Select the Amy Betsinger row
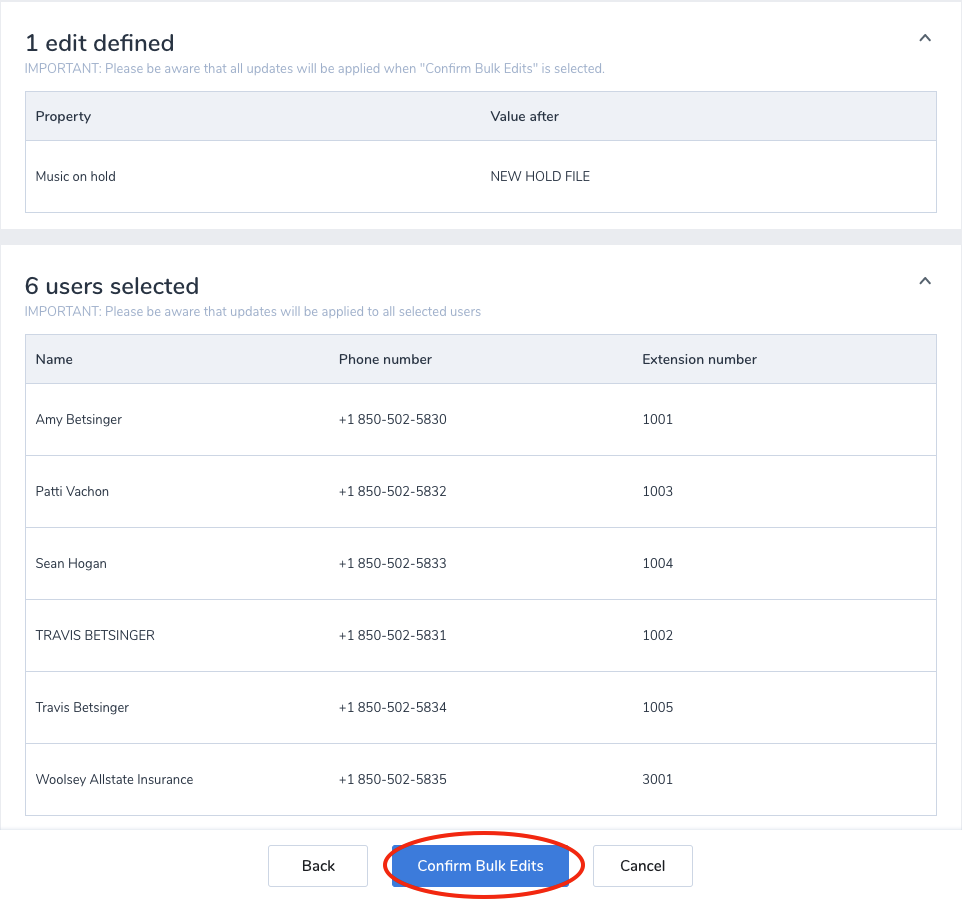The width and height of the screenshot is (962, 900). point(79,420)
